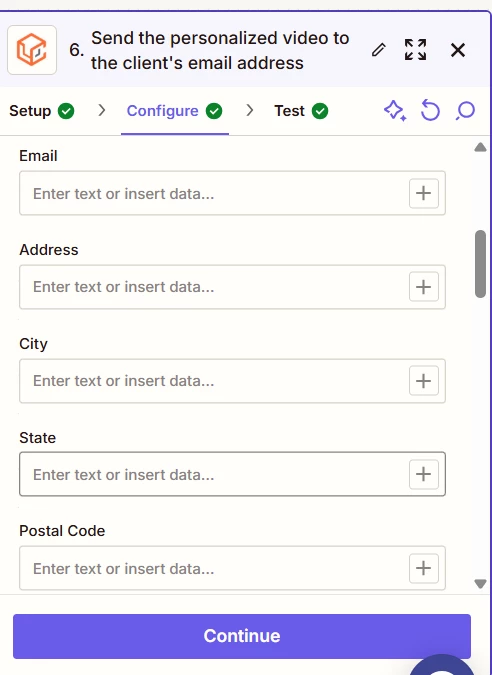Click the undo/revert arrow icon
The height and width of the screenshot is (675, 492).
430,110
